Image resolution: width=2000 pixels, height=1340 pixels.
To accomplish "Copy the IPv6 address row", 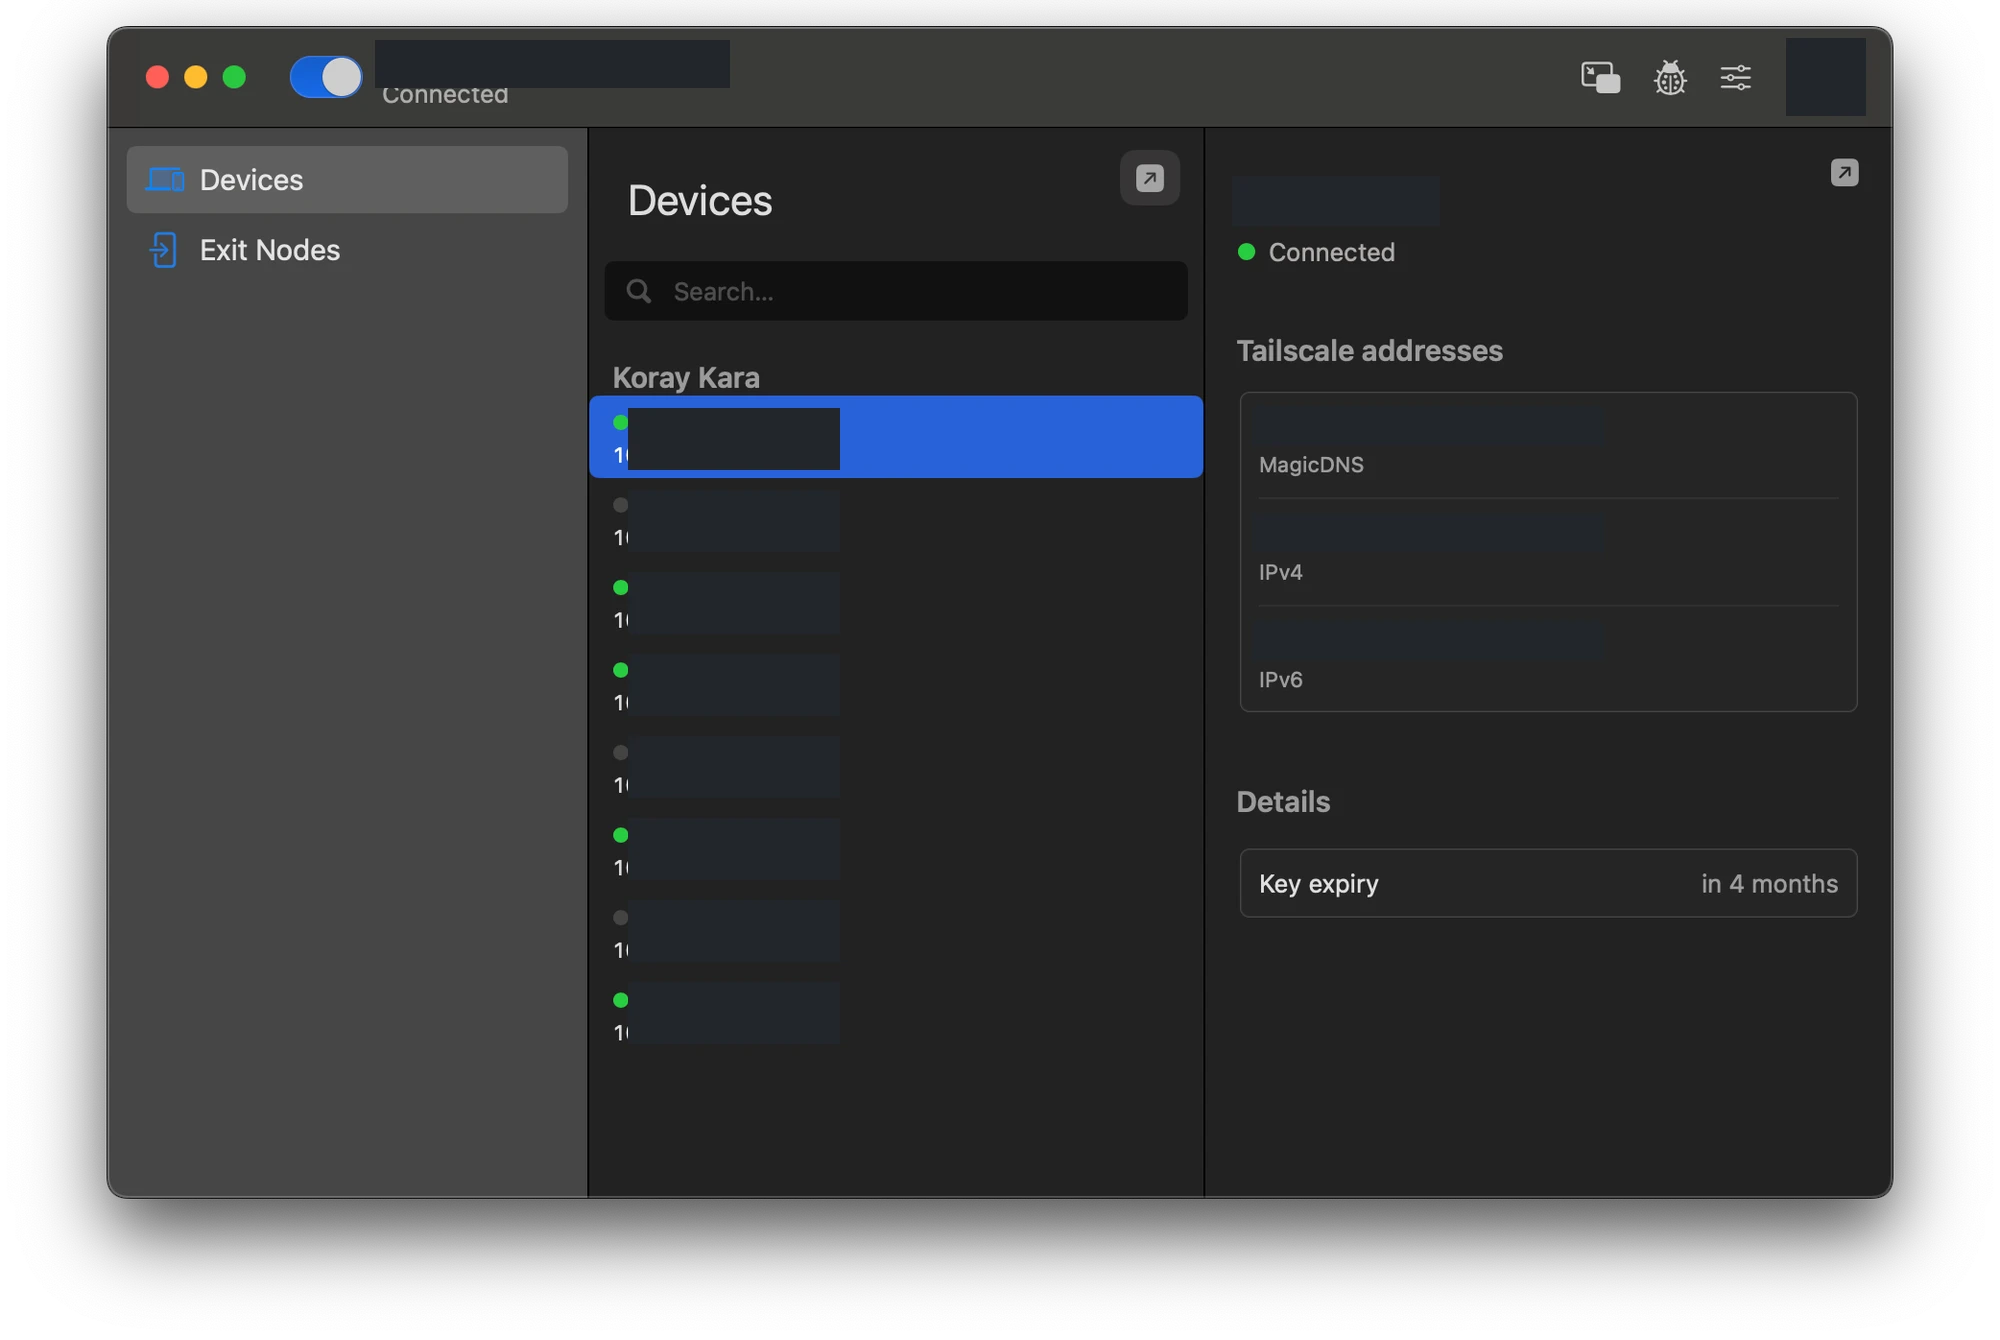I will 1548,659.
